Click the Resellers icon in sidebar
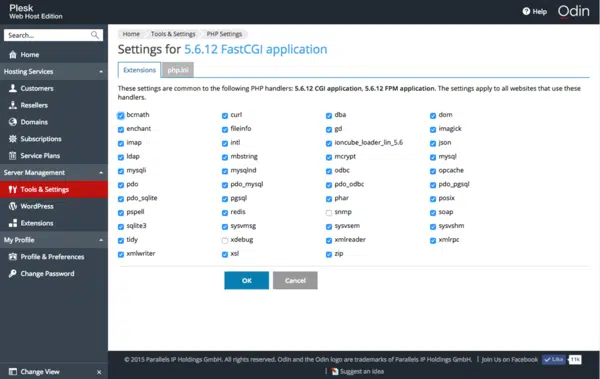600x379 pixels. tap(13, 105)
